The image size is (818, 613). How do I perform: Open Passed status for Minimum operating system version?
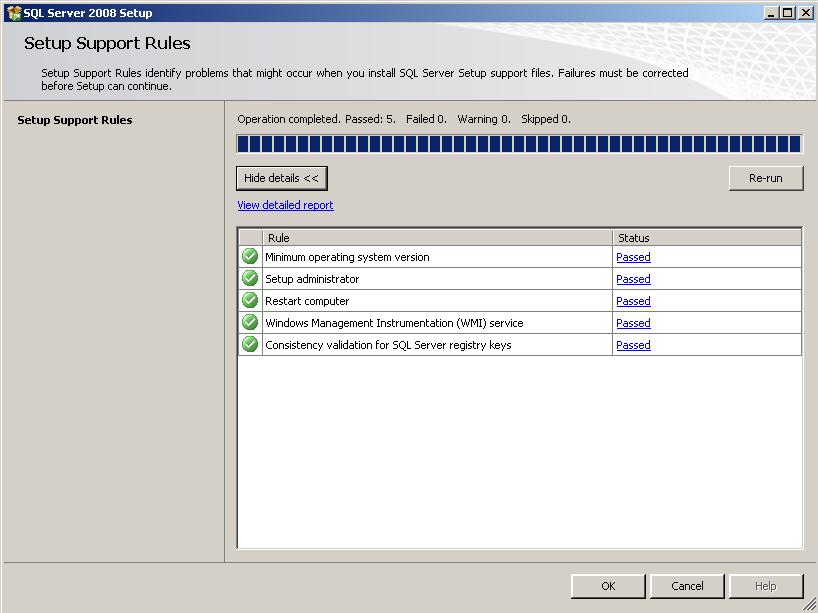[x=633, y=257]
